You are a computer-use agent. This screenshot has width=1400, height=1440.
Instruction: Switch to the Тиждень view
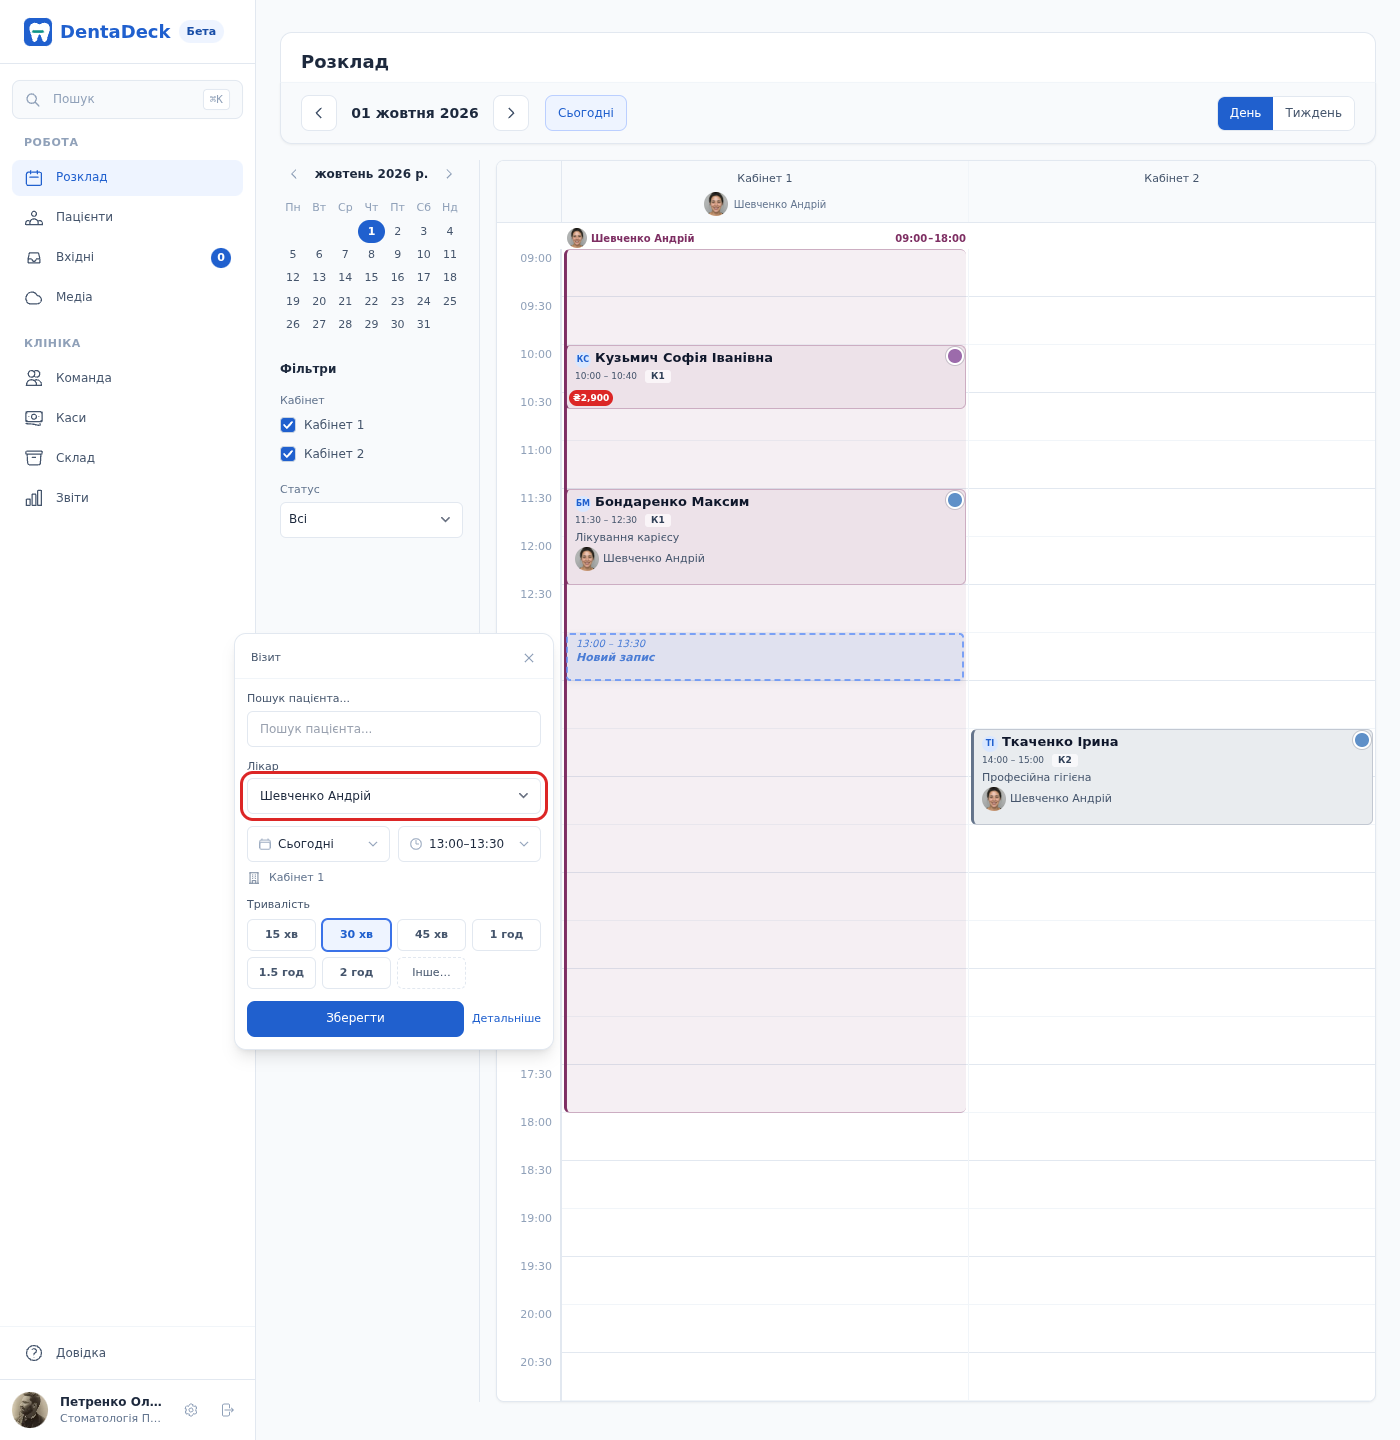pyautogui.click(x=1313, y=113)
